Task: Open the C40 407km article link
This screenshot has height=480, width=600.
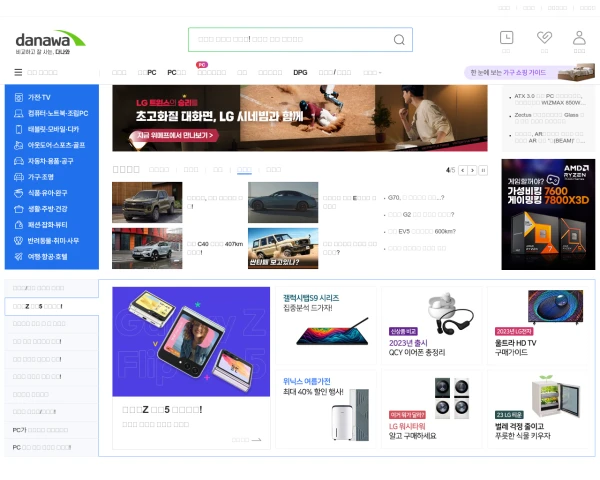Action: [215, 248]
